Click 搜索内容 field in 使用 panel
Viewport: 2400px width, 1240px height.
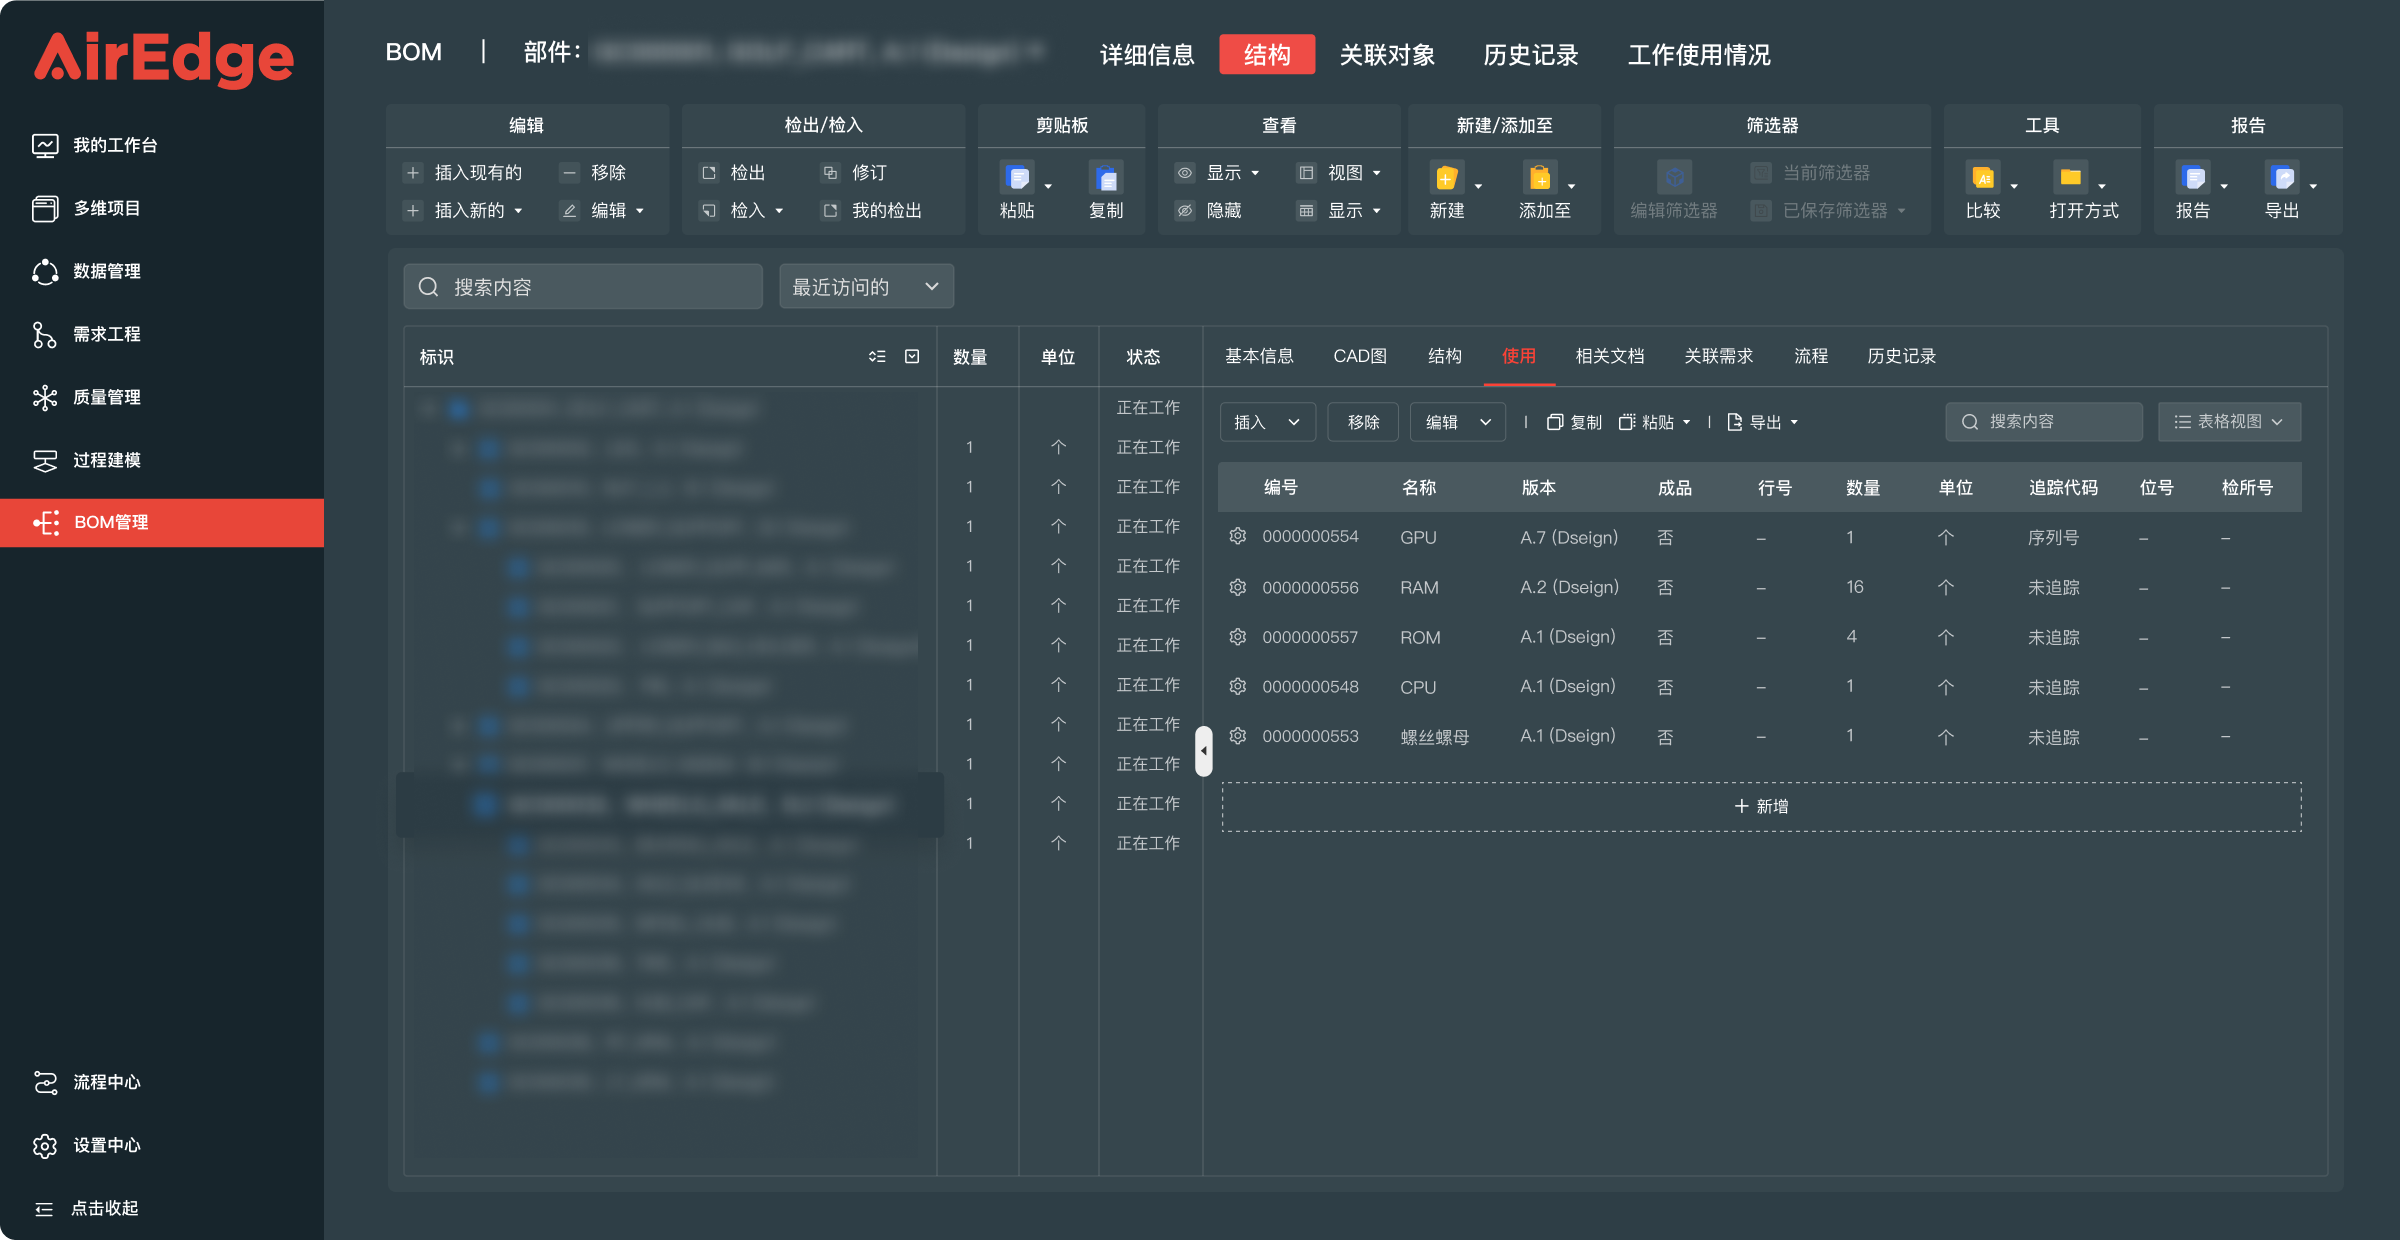tap(2044, 422)
